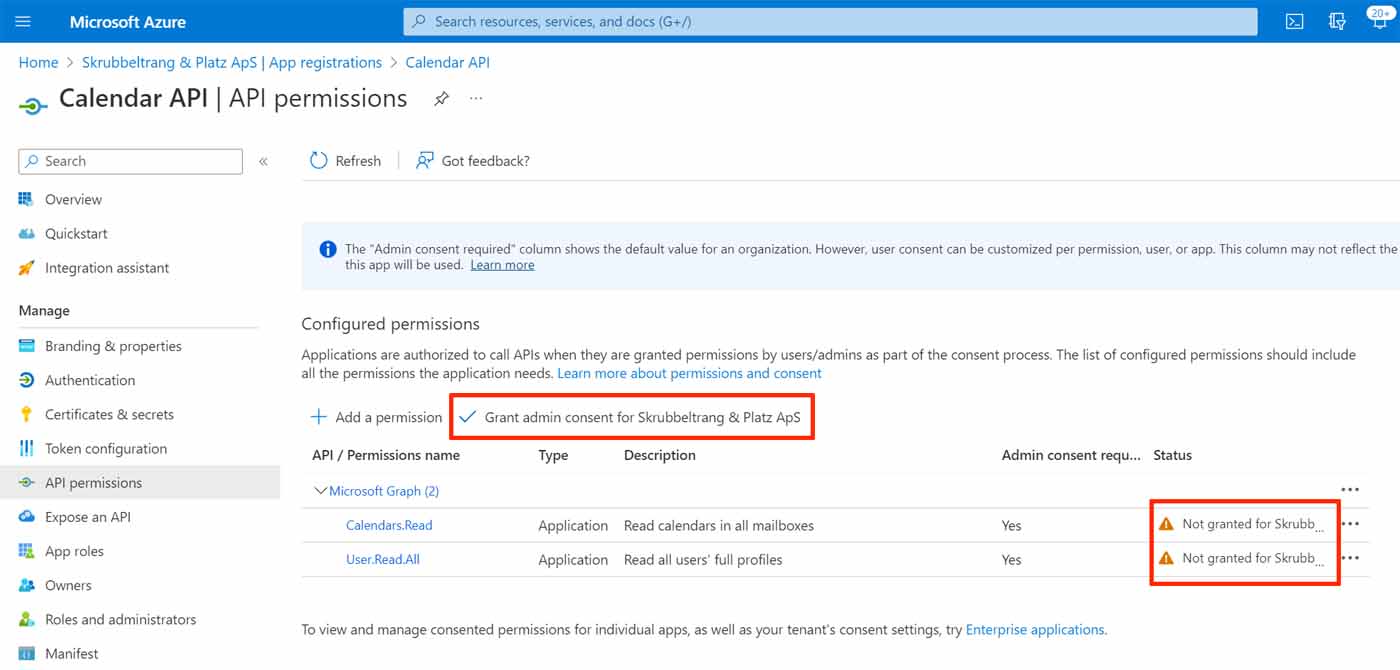Focus the global search resources box
This screenshot has width=1400, height=670.
pos(830,21)
